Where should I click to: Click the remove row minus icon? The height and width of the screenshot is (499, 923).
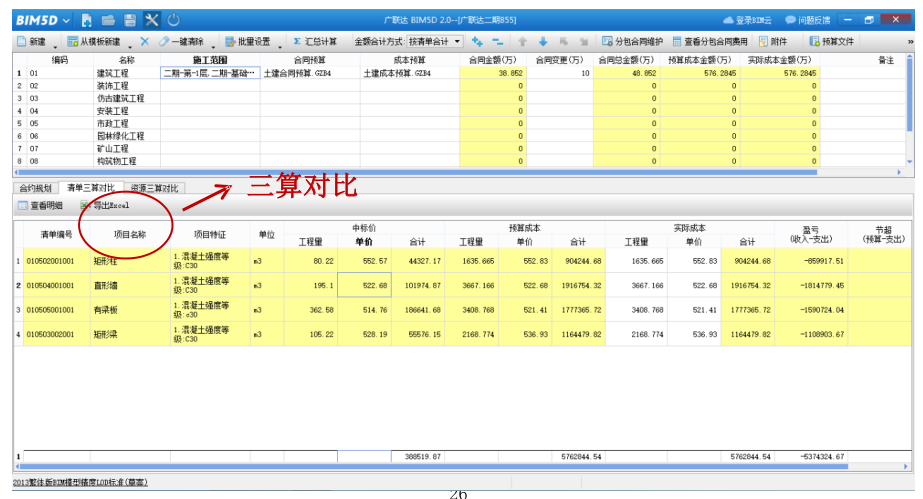coord(498,41)
